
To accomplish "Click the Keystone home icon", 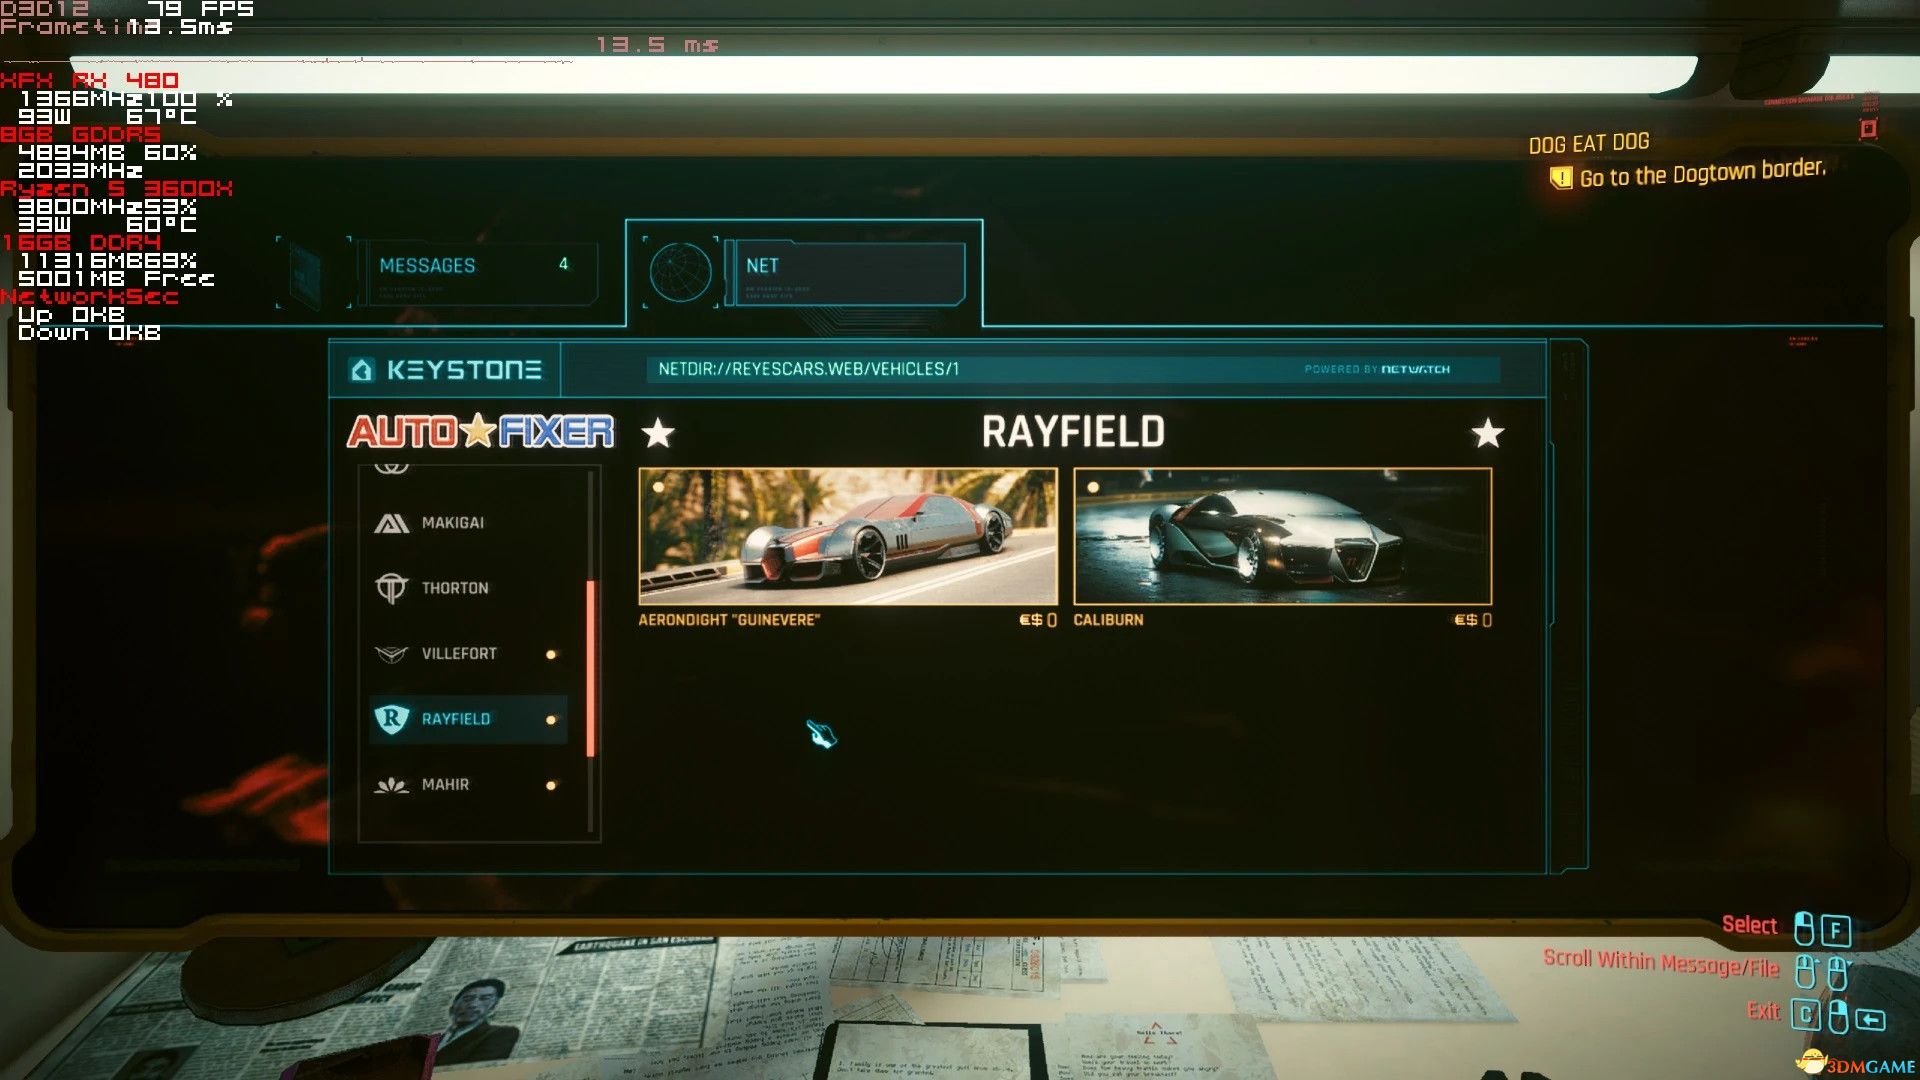I will 361,370.
